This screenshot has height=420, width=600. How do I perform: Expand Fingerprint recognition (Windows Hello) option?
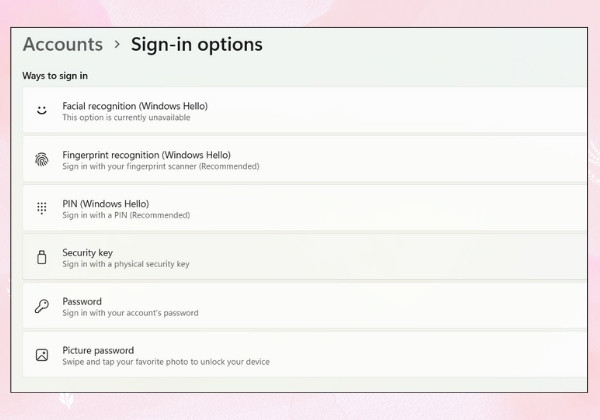pyautogui.click(x=305, y=159)
